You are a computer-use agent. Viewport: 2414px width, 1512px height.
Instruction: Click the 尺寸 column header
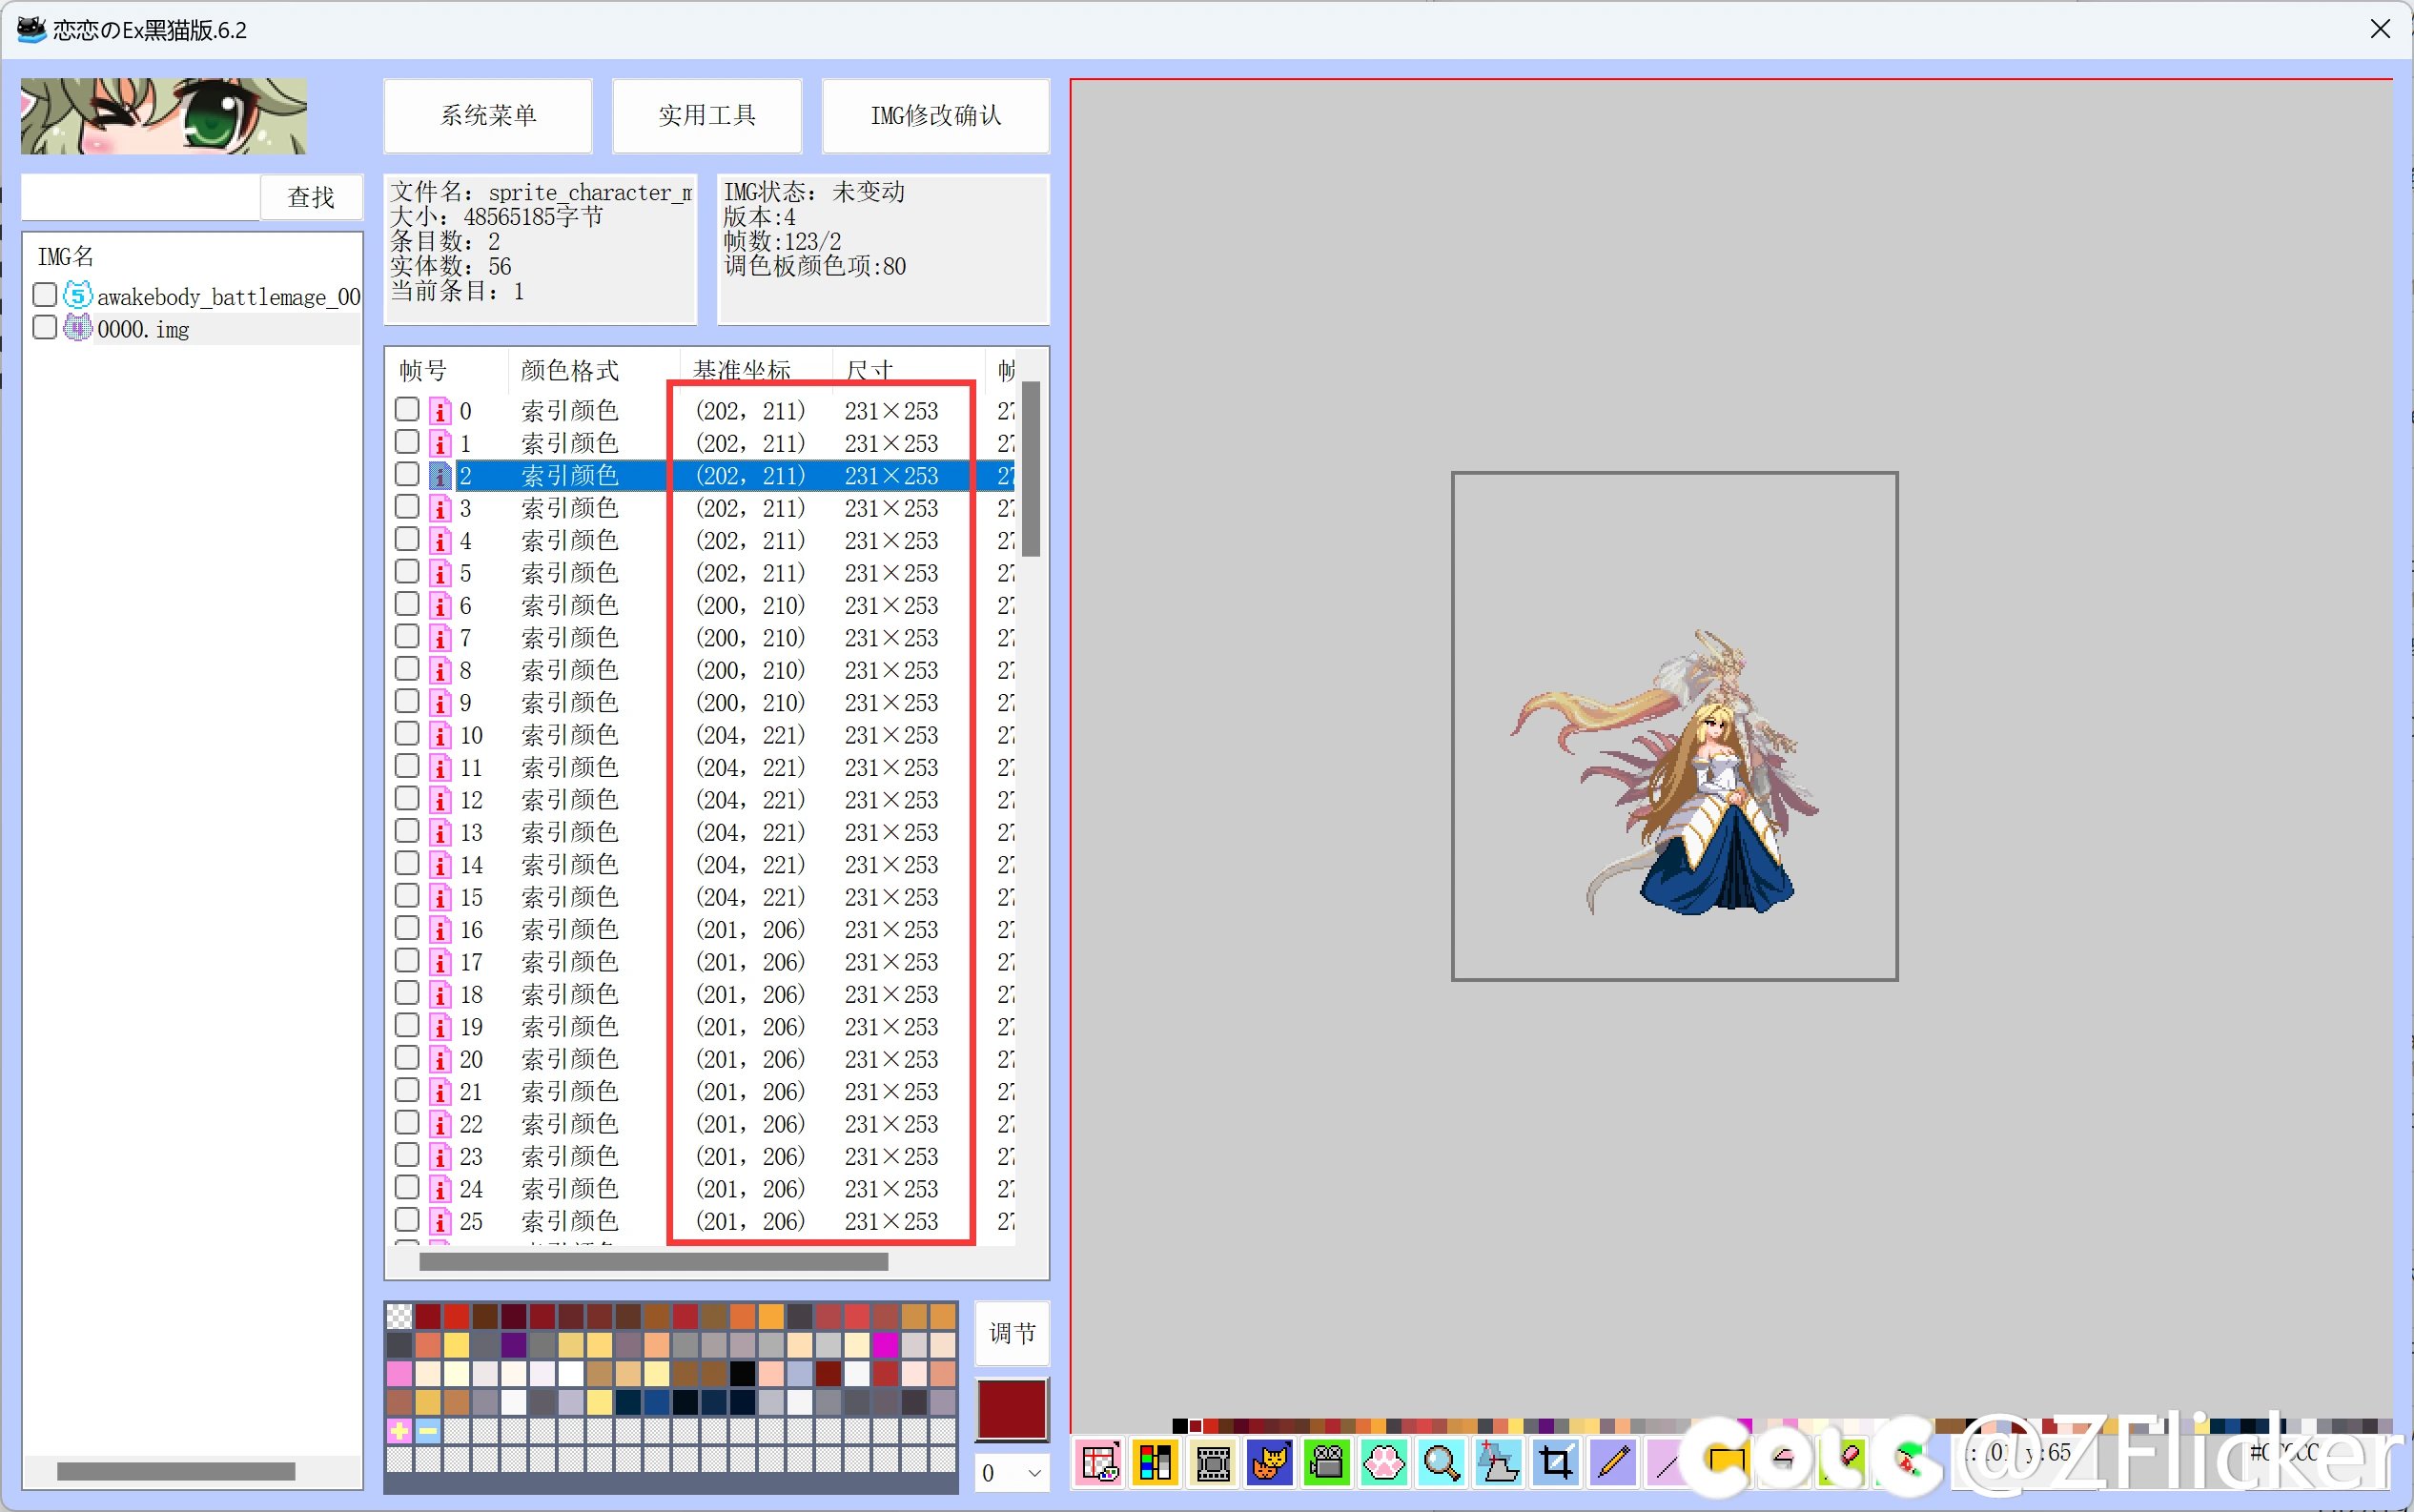[x=908, y=370]
